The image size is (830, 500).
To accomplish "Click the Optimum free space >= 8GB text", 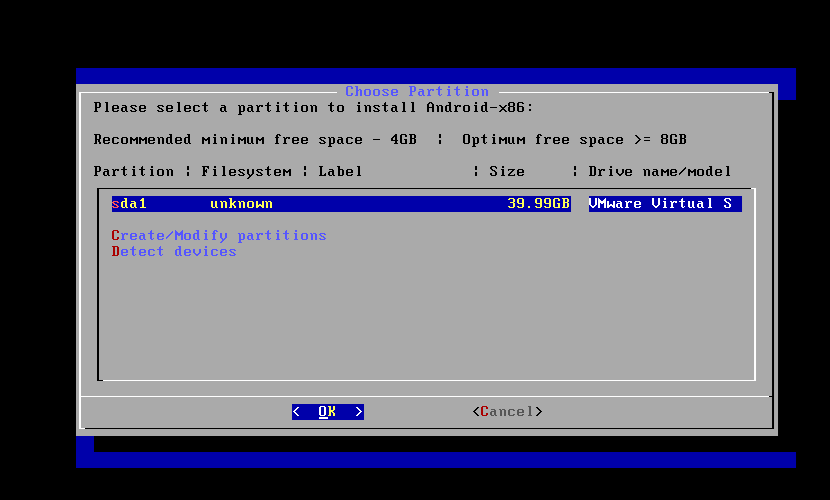I will click(574, 140).
